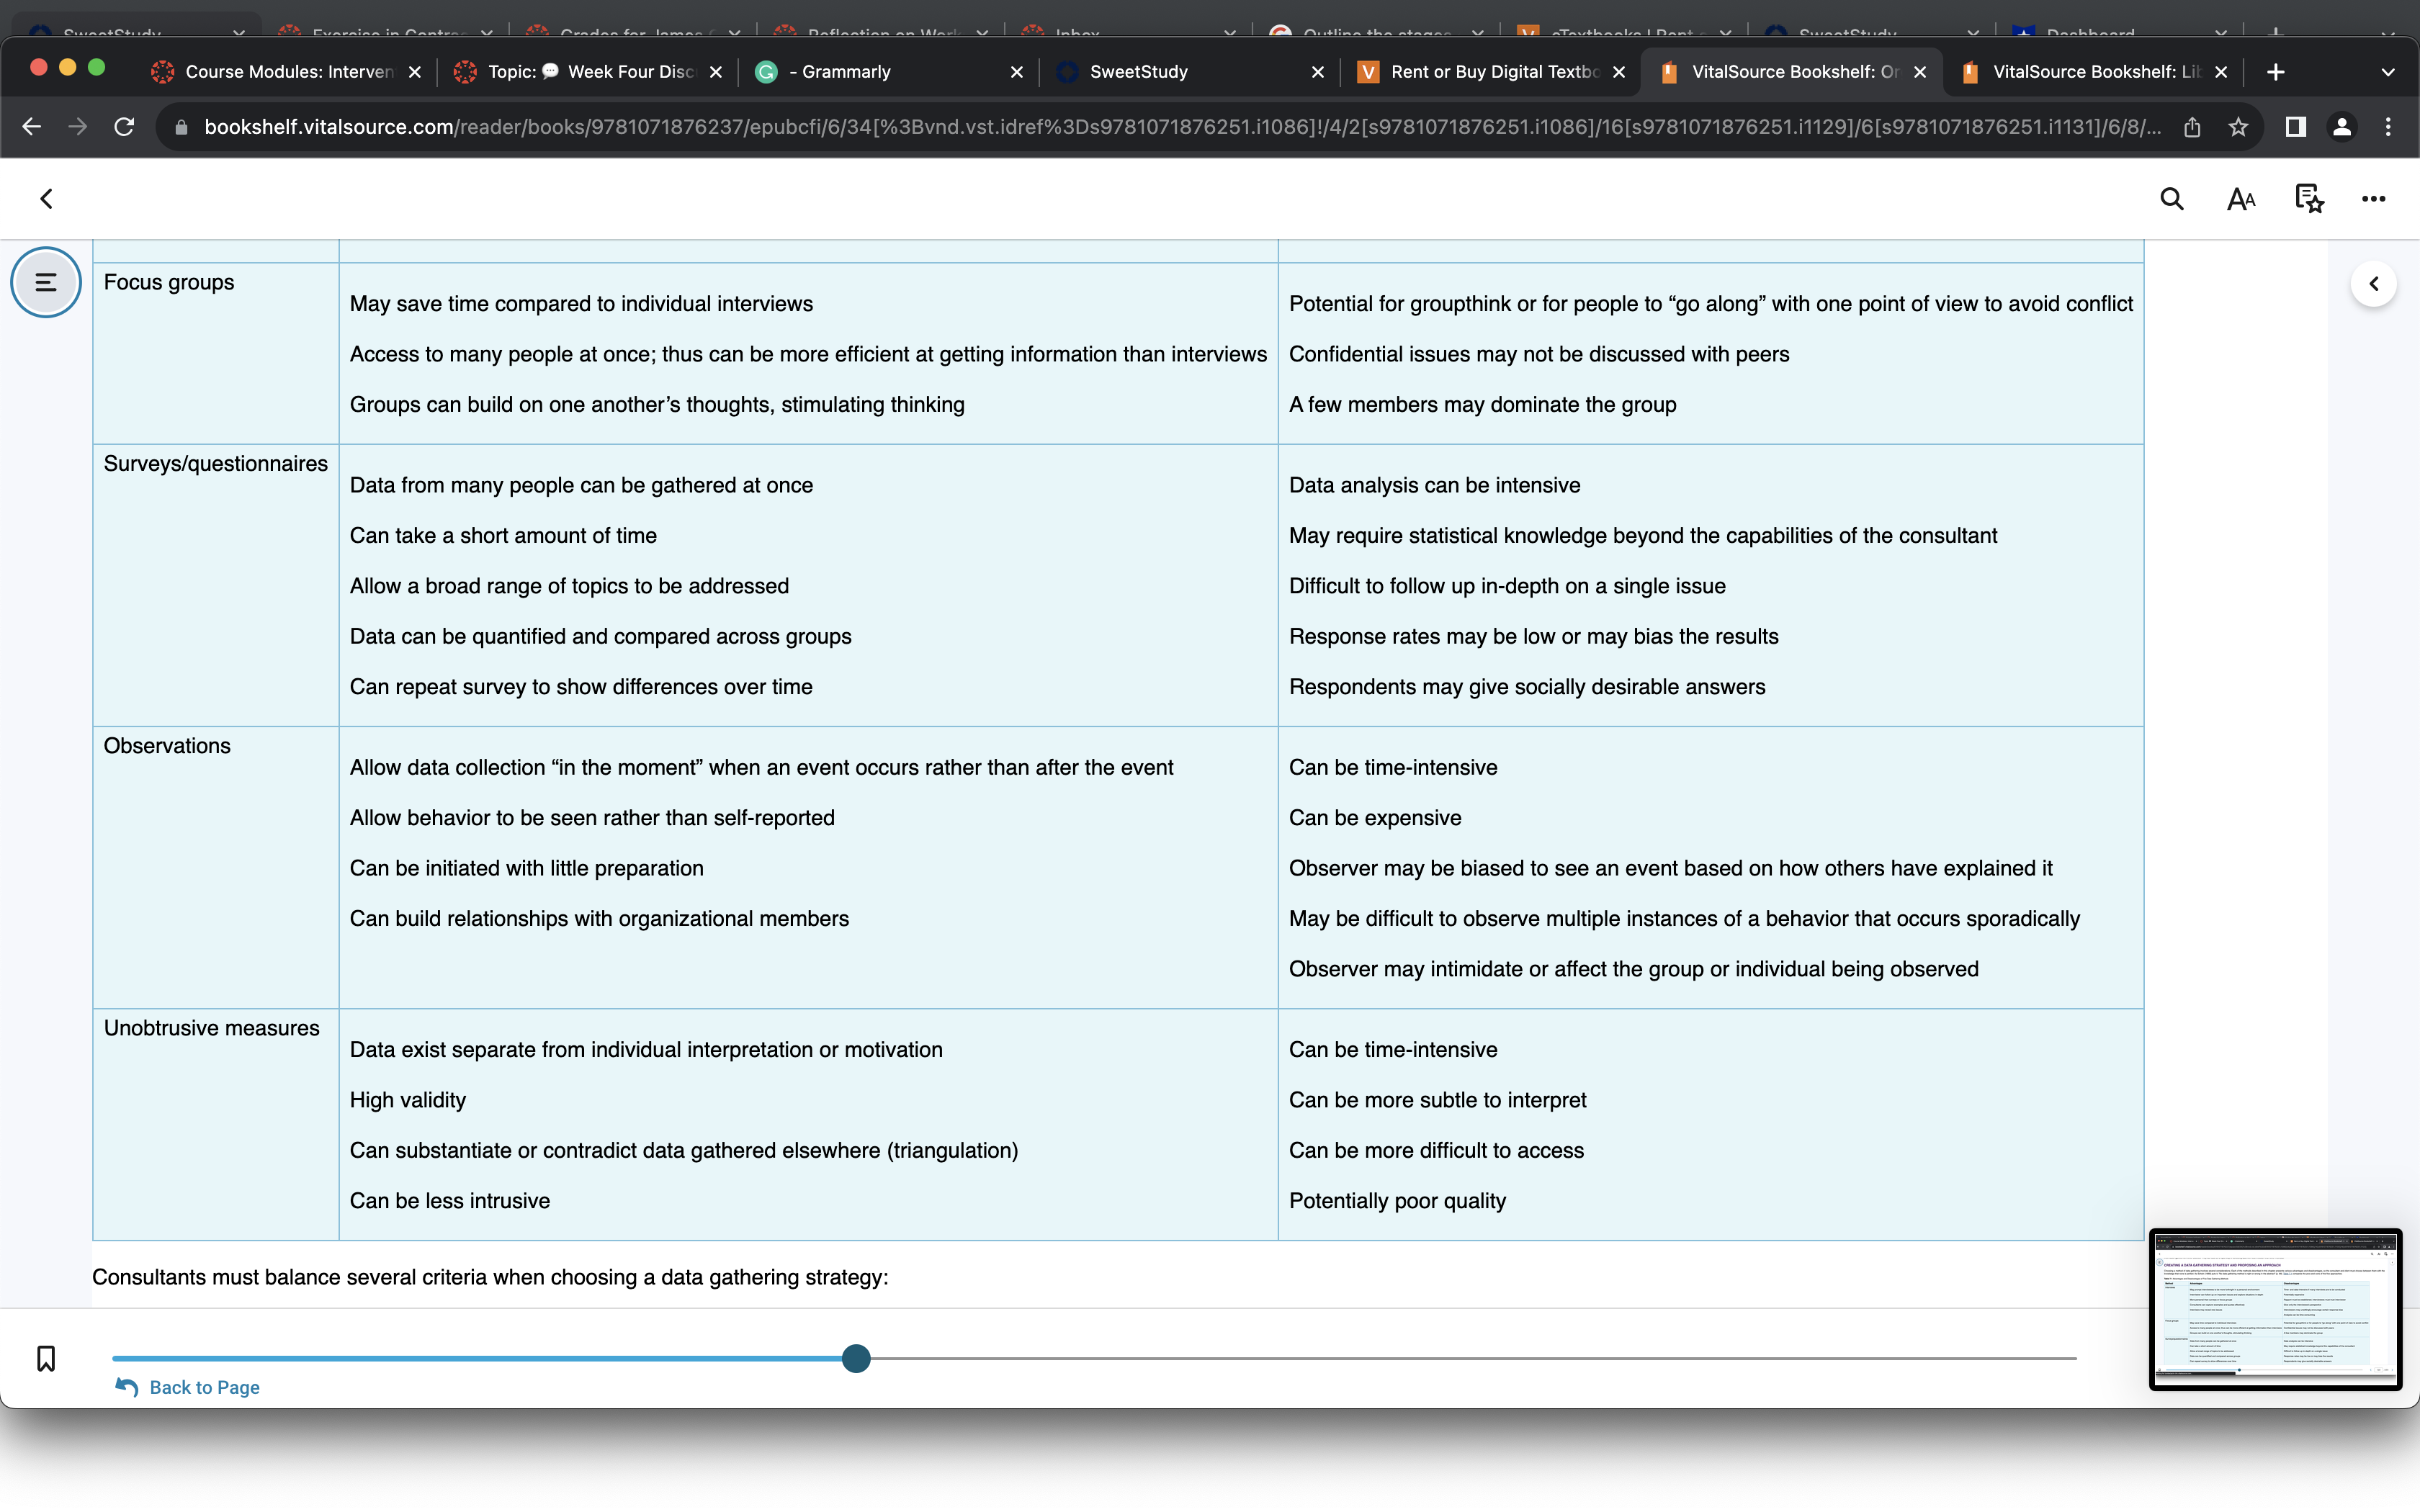
Task: Click 'Can be more subtle to interpret'
Action: [x=1437, y=1100]
